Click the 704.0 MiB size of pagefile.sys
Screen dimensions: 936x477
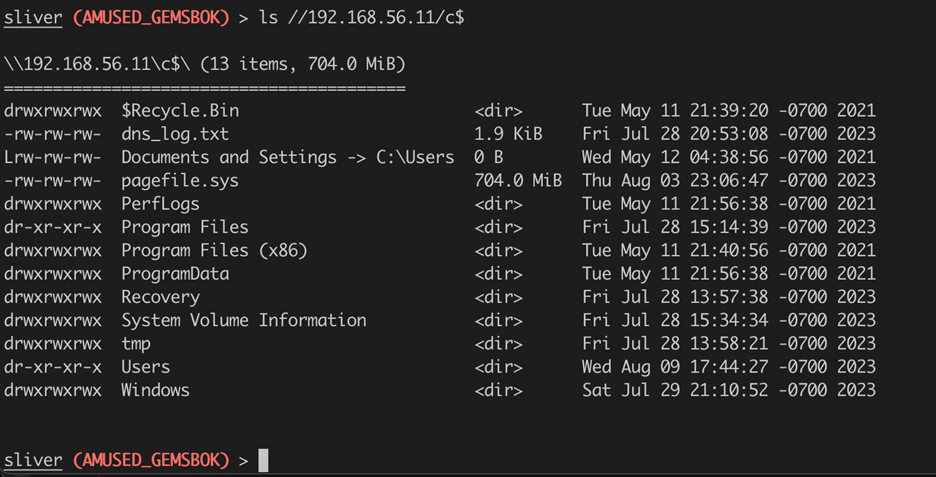click(x=518, y=180)
